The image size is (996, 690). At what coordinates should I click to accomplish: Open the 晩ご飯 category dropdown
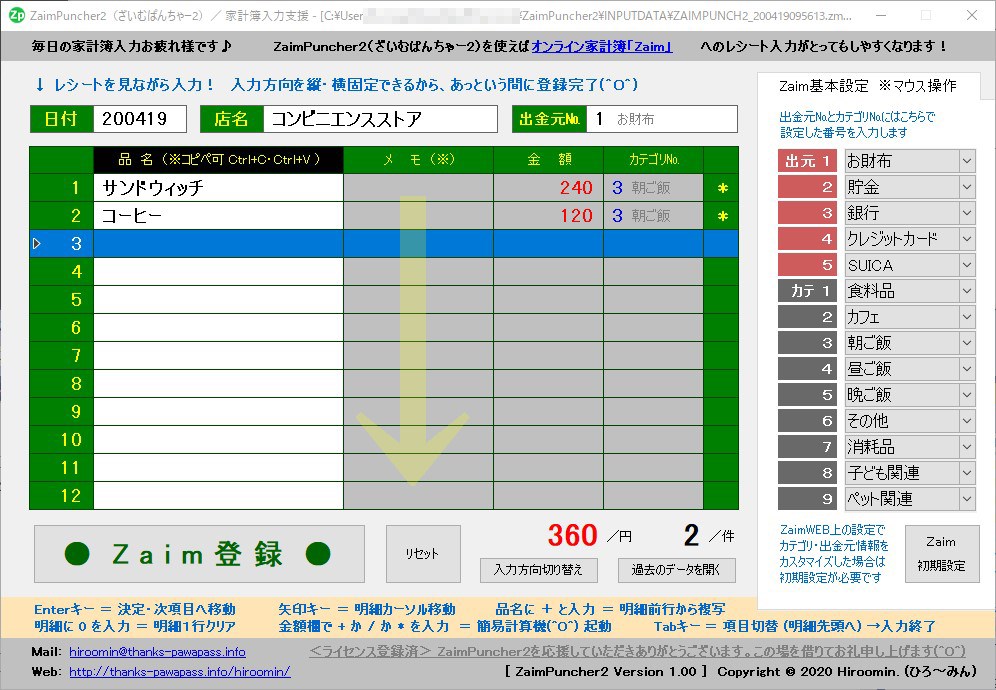pyautogui.click(x=967, y=395)
